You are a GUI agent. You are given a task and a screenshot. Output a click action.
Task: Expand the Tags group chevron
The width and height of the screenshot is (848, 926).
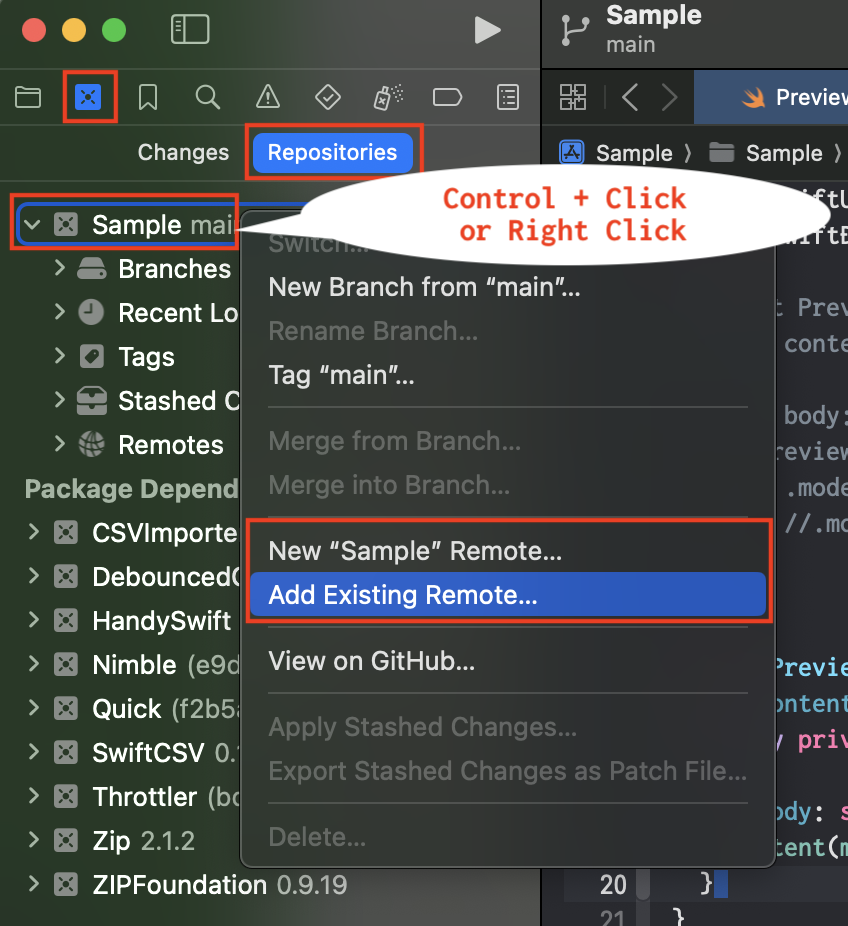tap(60, 356)
